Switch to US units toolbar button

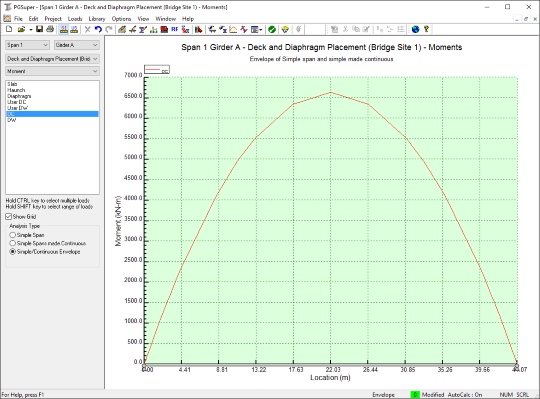pyautogui.click(x=74, y=29)
